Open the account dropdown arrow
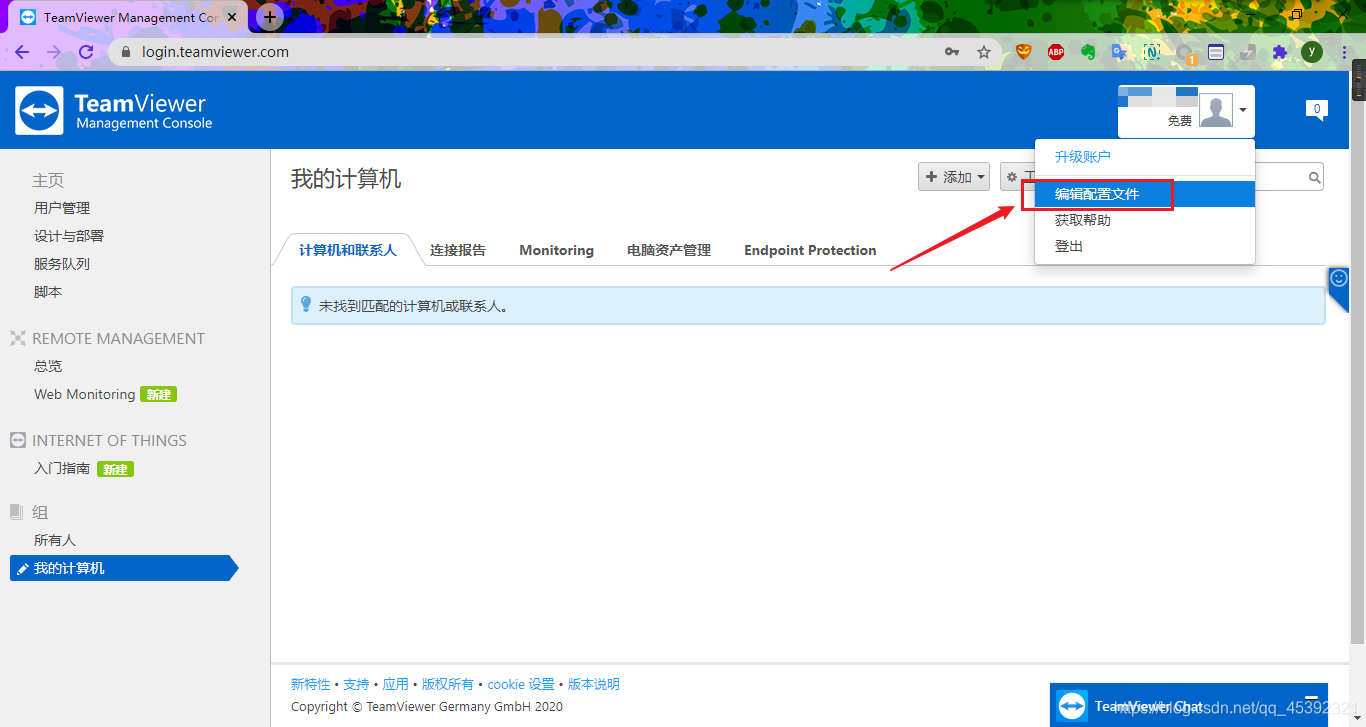Screen dimensions: 1366x727 (x=1243, y=110)
